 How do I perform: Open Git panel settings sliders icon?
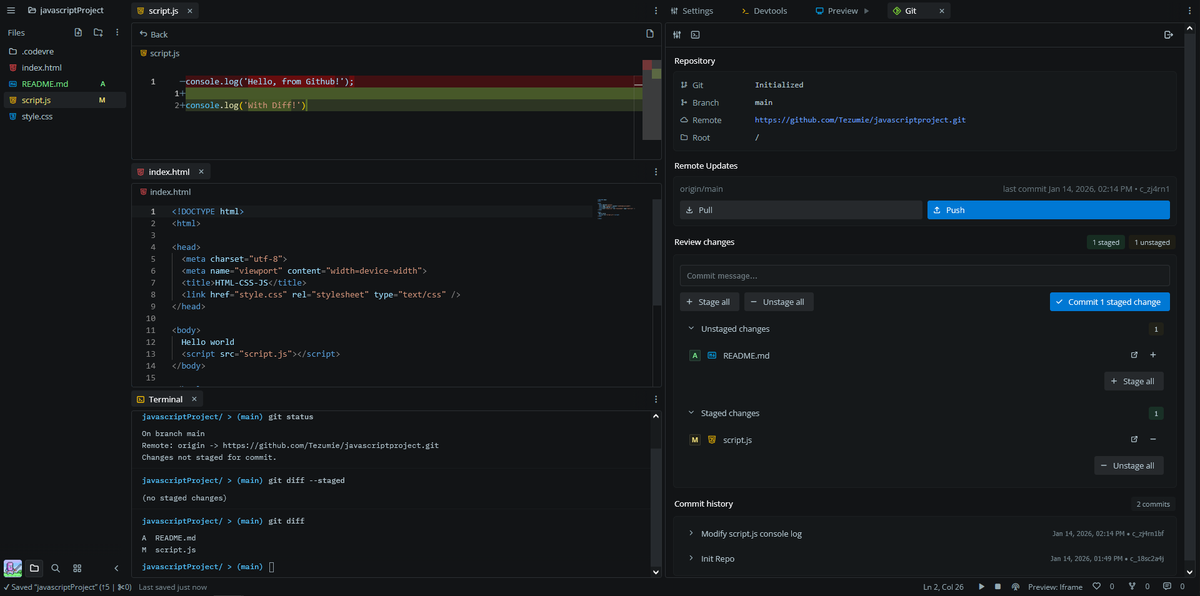point(678,34)
